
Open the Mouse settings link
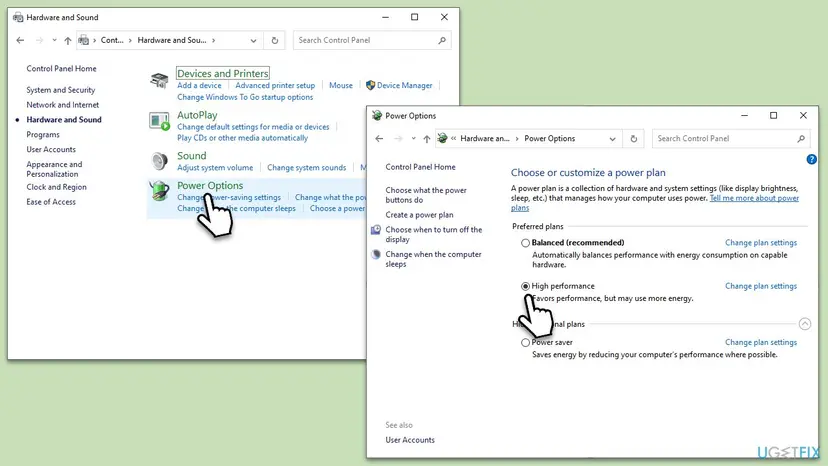tap(341, 85)
